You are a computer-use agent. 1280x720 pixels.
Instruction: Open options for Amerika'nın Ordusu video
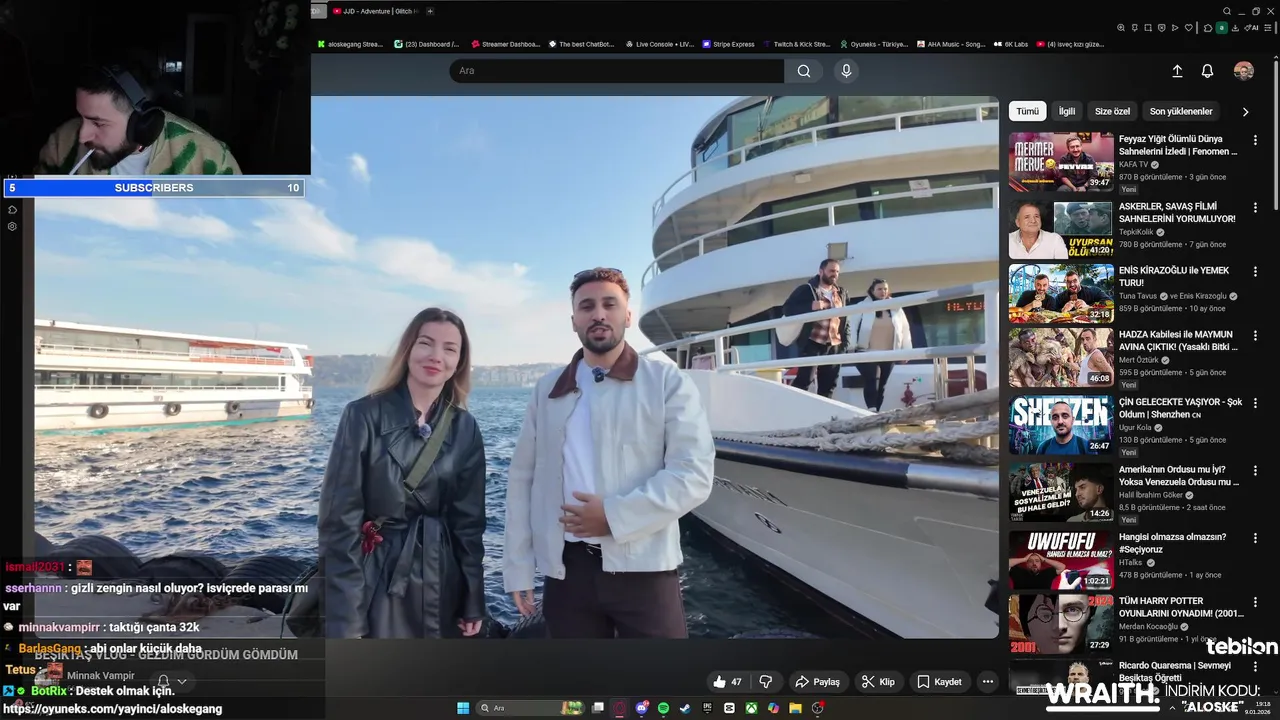pos(1255,470)
